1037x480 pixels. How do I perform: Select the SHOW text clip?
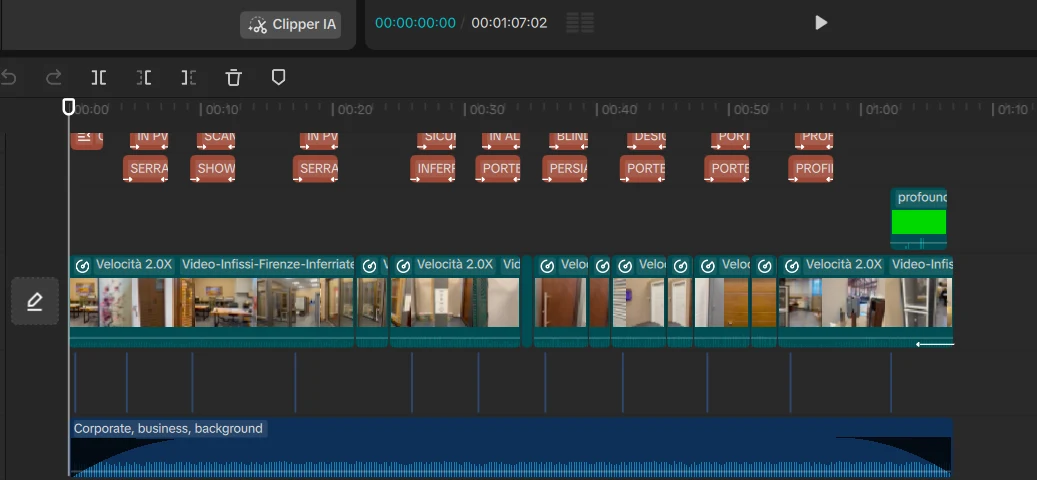click(212, 169)
